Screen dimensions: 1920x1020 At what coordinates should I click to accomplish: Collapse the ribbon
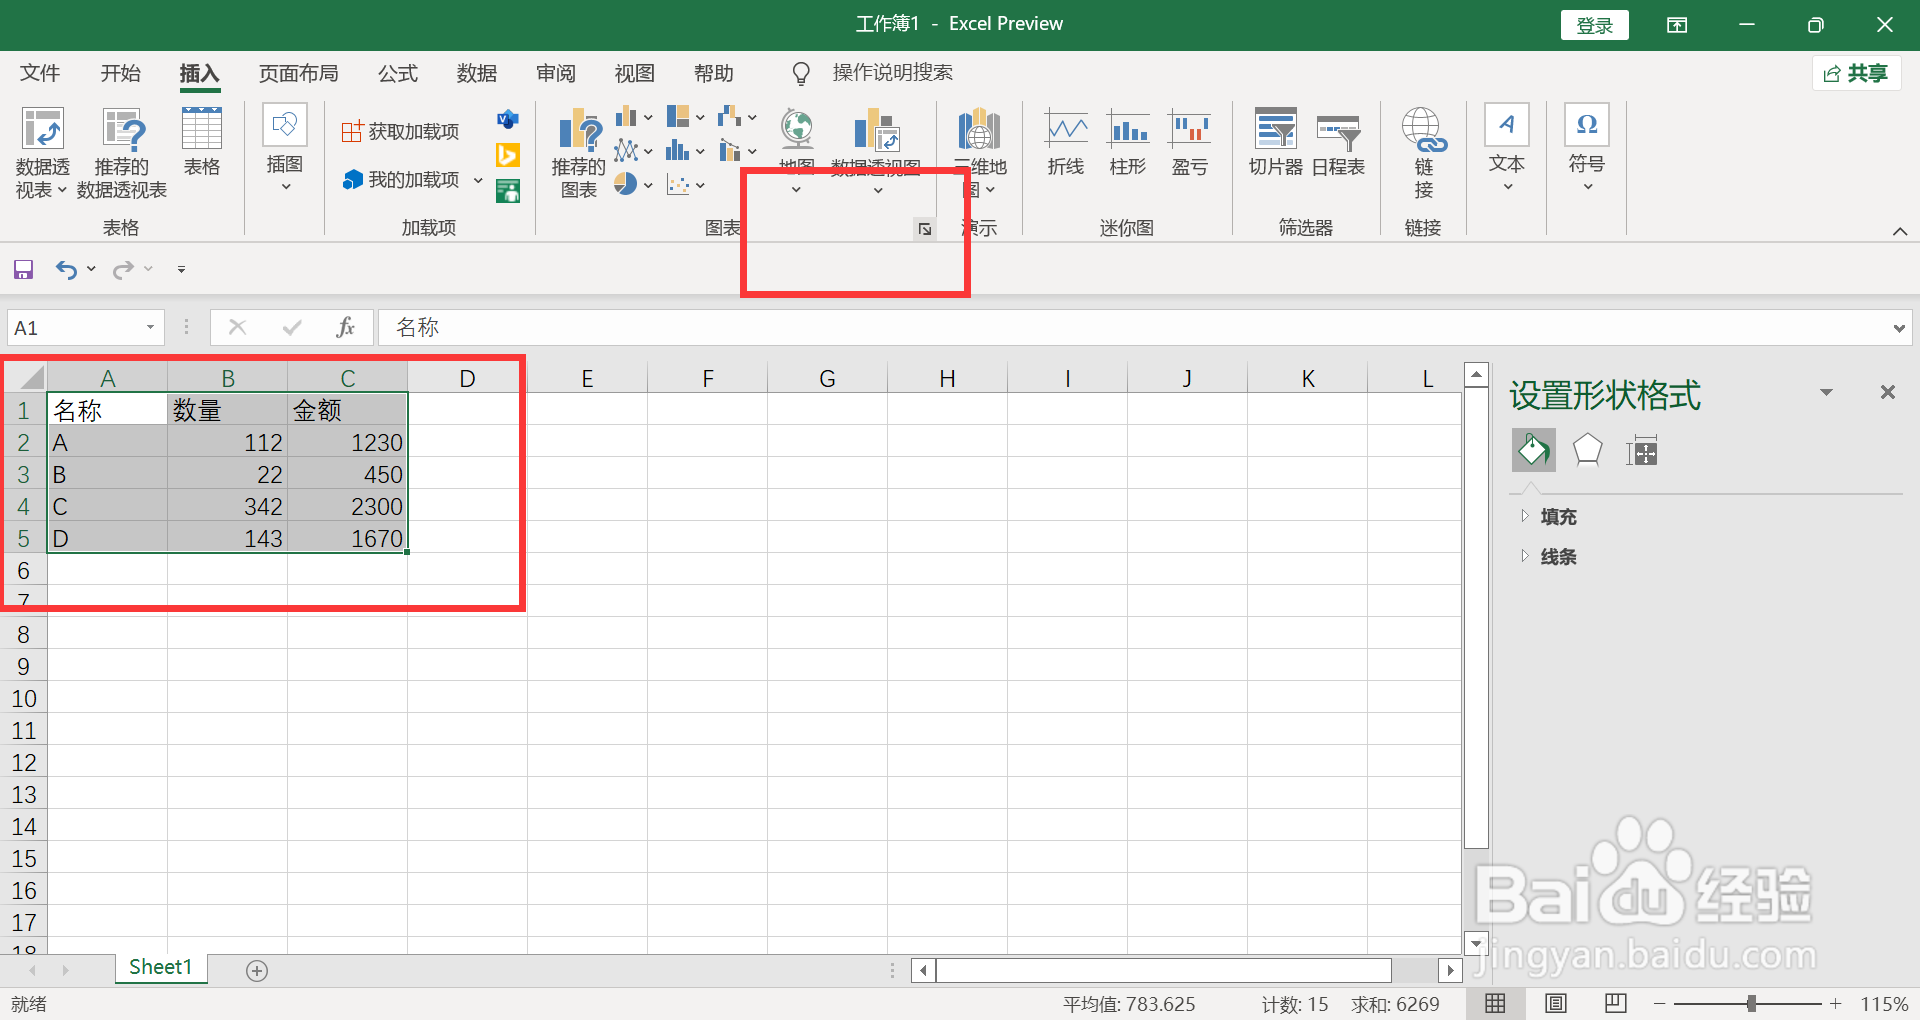(x=1900, y=231)
